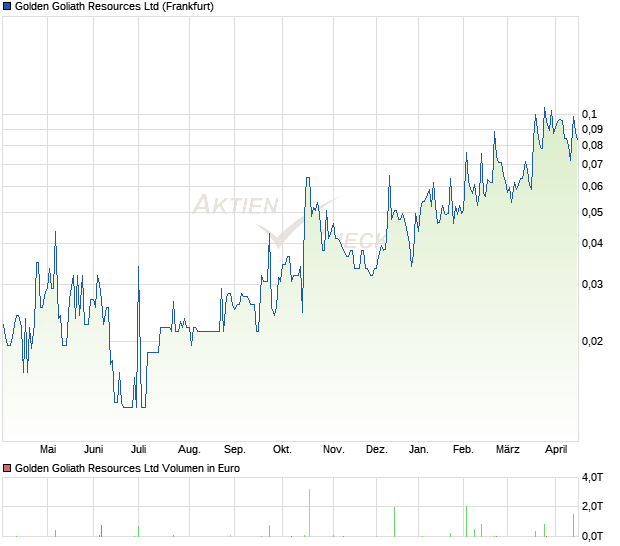
Task: Click the red Volumen legend square
Action: pos(7,468)
